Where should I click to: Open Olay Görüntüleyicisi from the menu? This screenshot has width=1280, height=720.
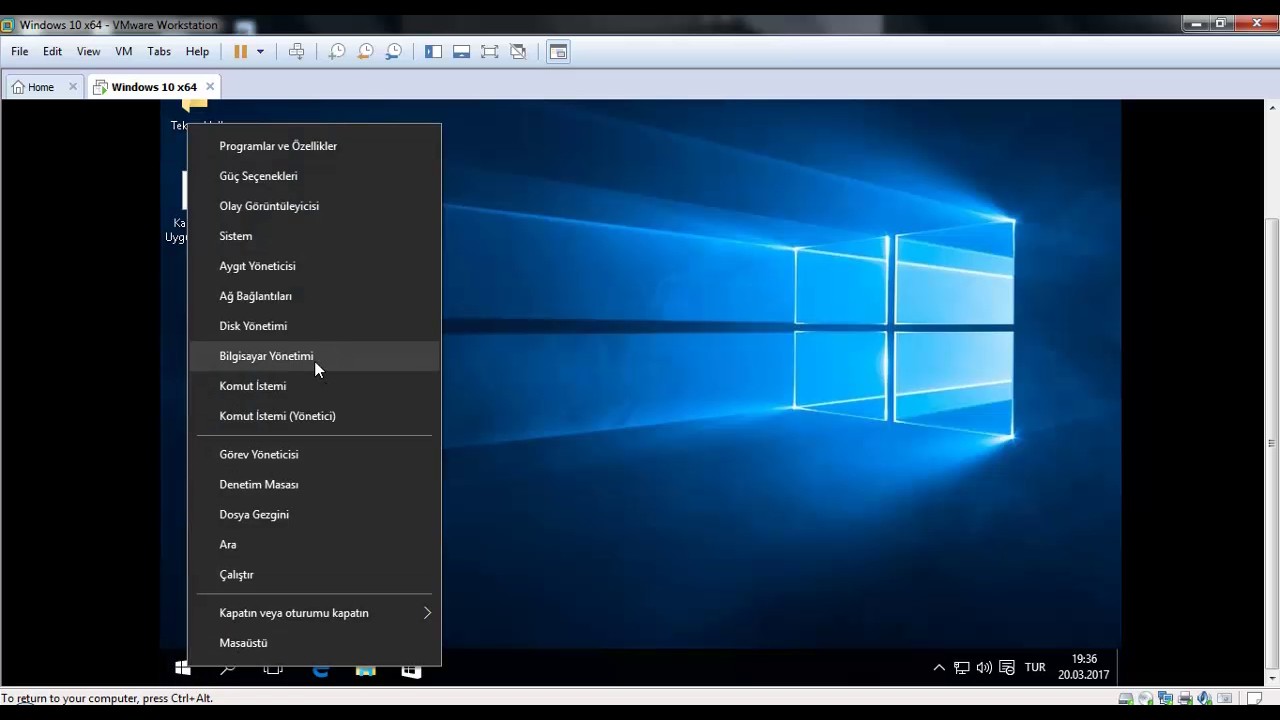(314, 206)
